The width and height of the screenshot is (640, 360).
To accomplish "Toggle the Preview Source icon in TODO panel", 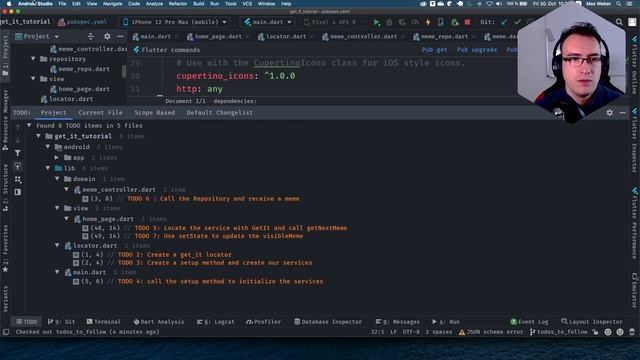I will [18, 192].
